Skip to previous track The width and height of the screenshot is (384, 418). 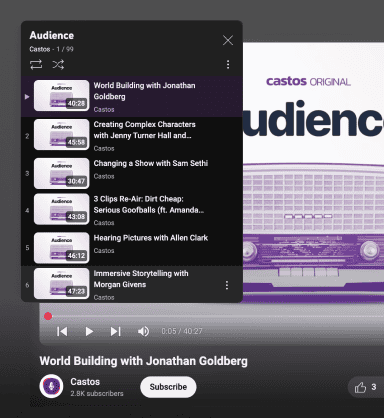tap(62, 331)
